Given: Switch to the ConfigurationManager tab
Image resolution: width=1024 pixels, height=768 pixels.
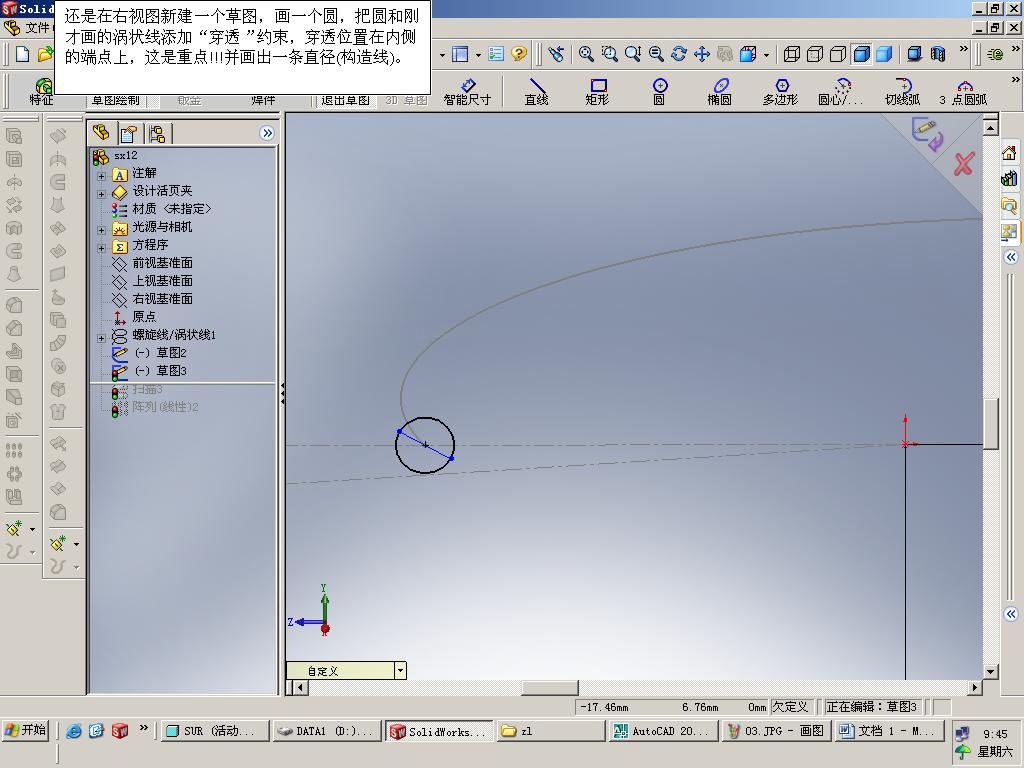Looking at the screenshot, I should coord(157,134).
